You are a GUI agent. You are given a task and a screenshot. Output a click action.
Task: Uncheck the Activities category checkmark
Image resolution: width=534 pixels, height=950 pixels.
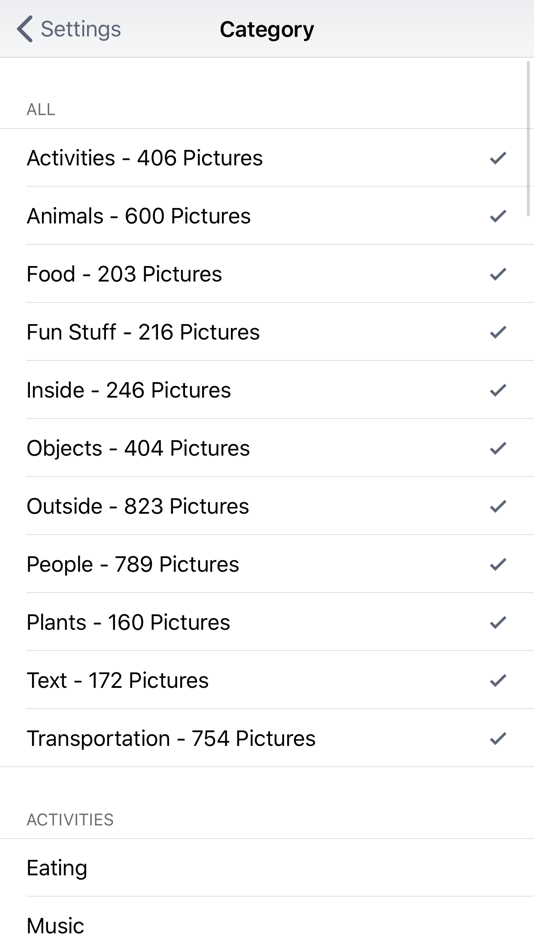[498, 158]
